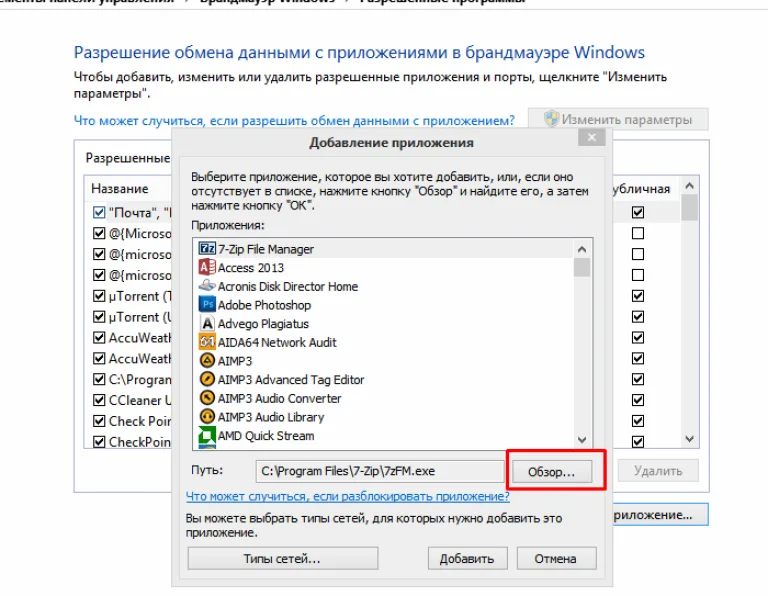
Task: Select AMD Quick Stream entry
Action: pyautogui.click(x=384, y=435)
